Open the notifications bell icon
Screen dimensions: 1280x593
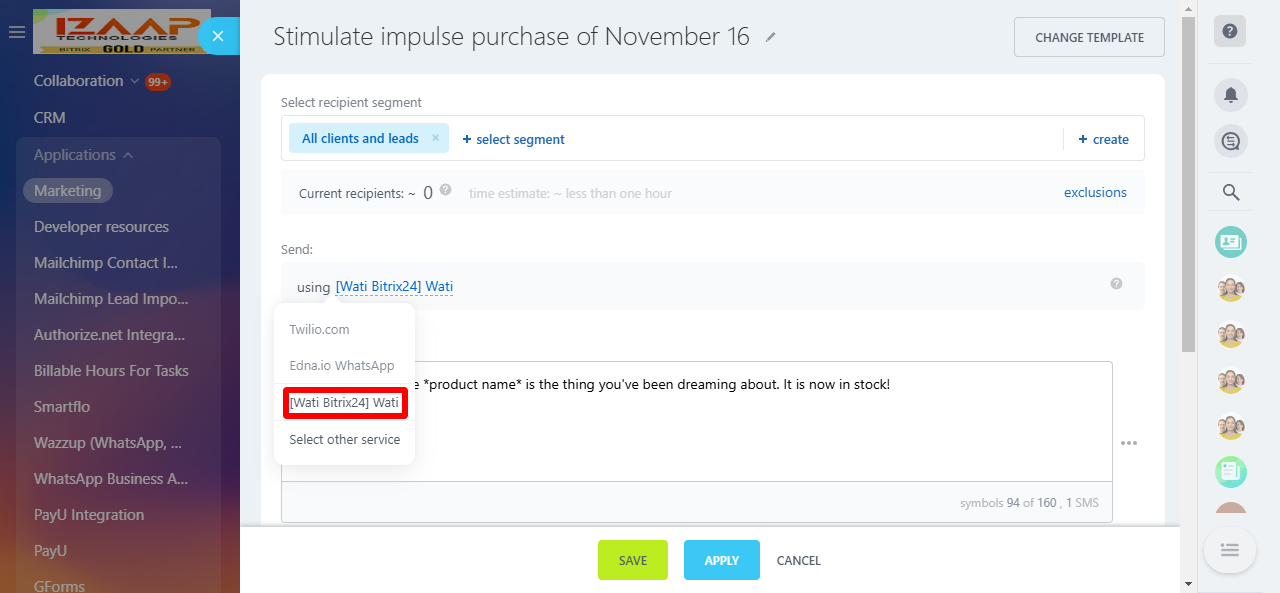tap(1230, 95)
